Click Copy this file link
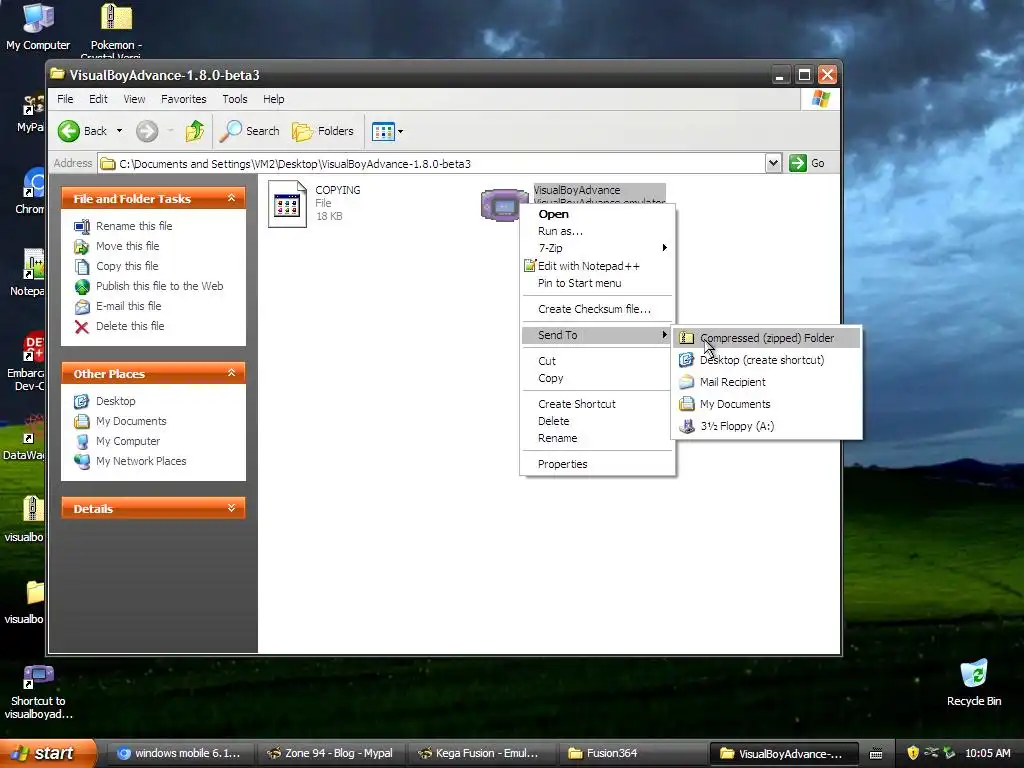 pos(127,266)
